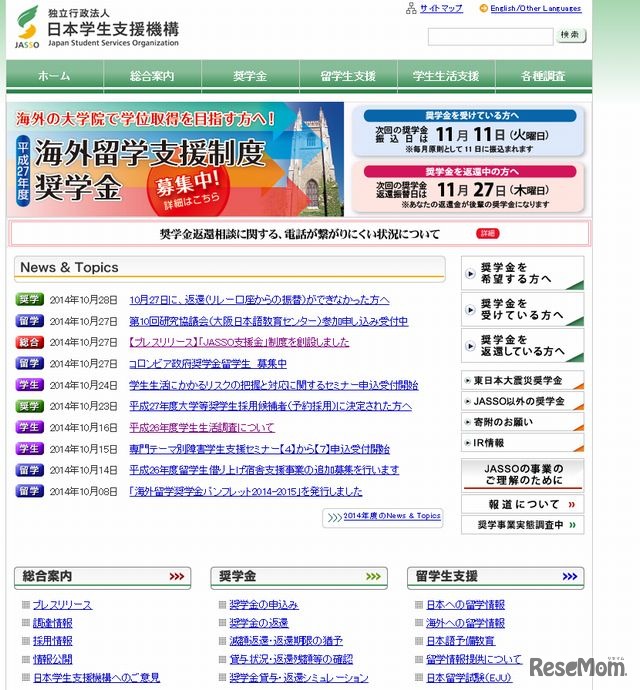Click blue 留学 tag on コロンビア row
640x690 pixels.
point(29,363)
